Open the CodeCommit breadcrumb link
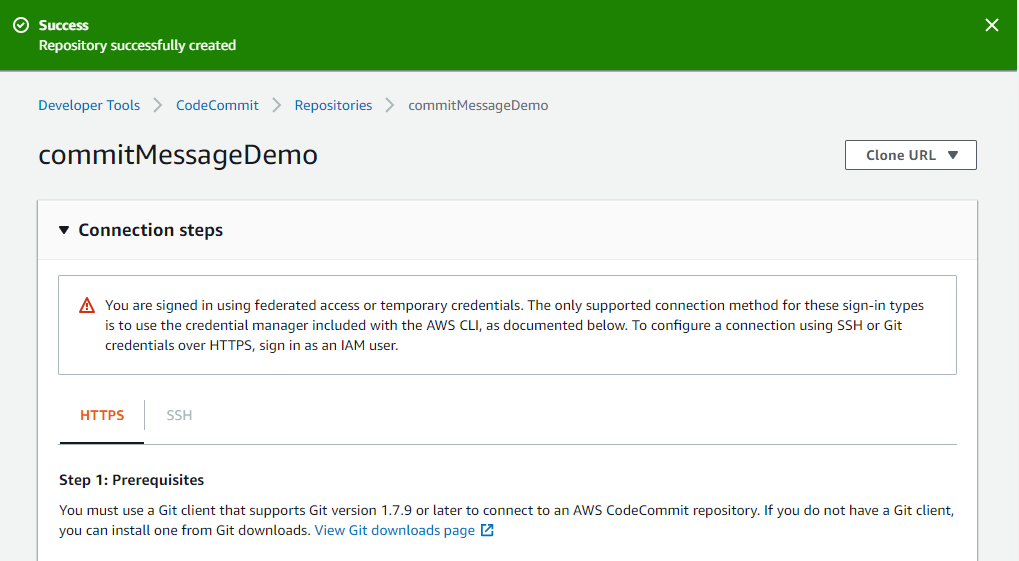The image size is (1019, 561). pyautogui.click(x=217, y=105)
